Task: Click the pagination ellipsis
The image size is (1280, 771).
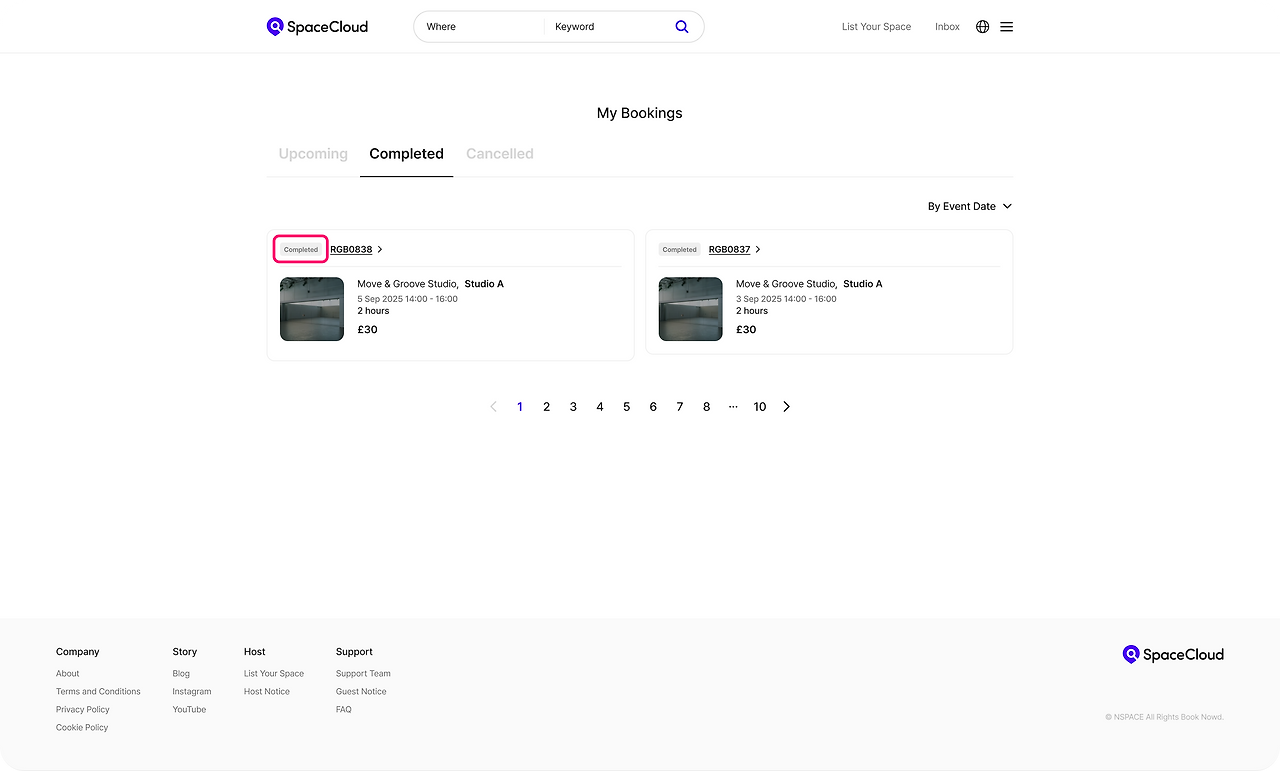Action: 733,407
